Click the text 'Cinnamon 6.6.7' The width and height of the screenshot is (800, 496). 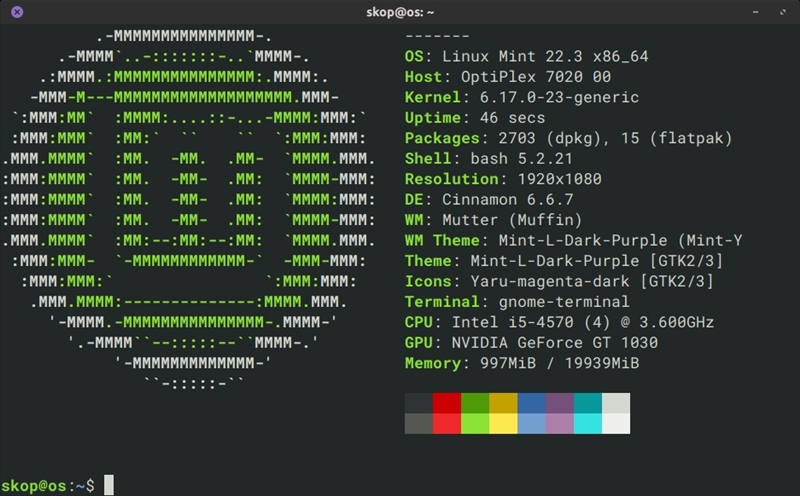pos(508,200)
